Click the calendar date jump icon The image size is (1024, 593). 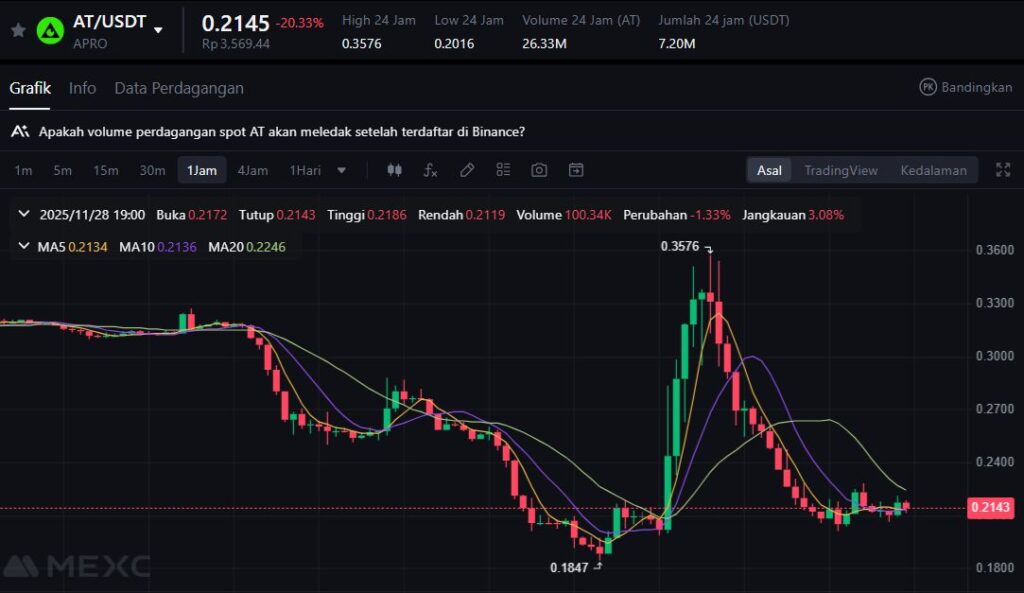point(576,170)
